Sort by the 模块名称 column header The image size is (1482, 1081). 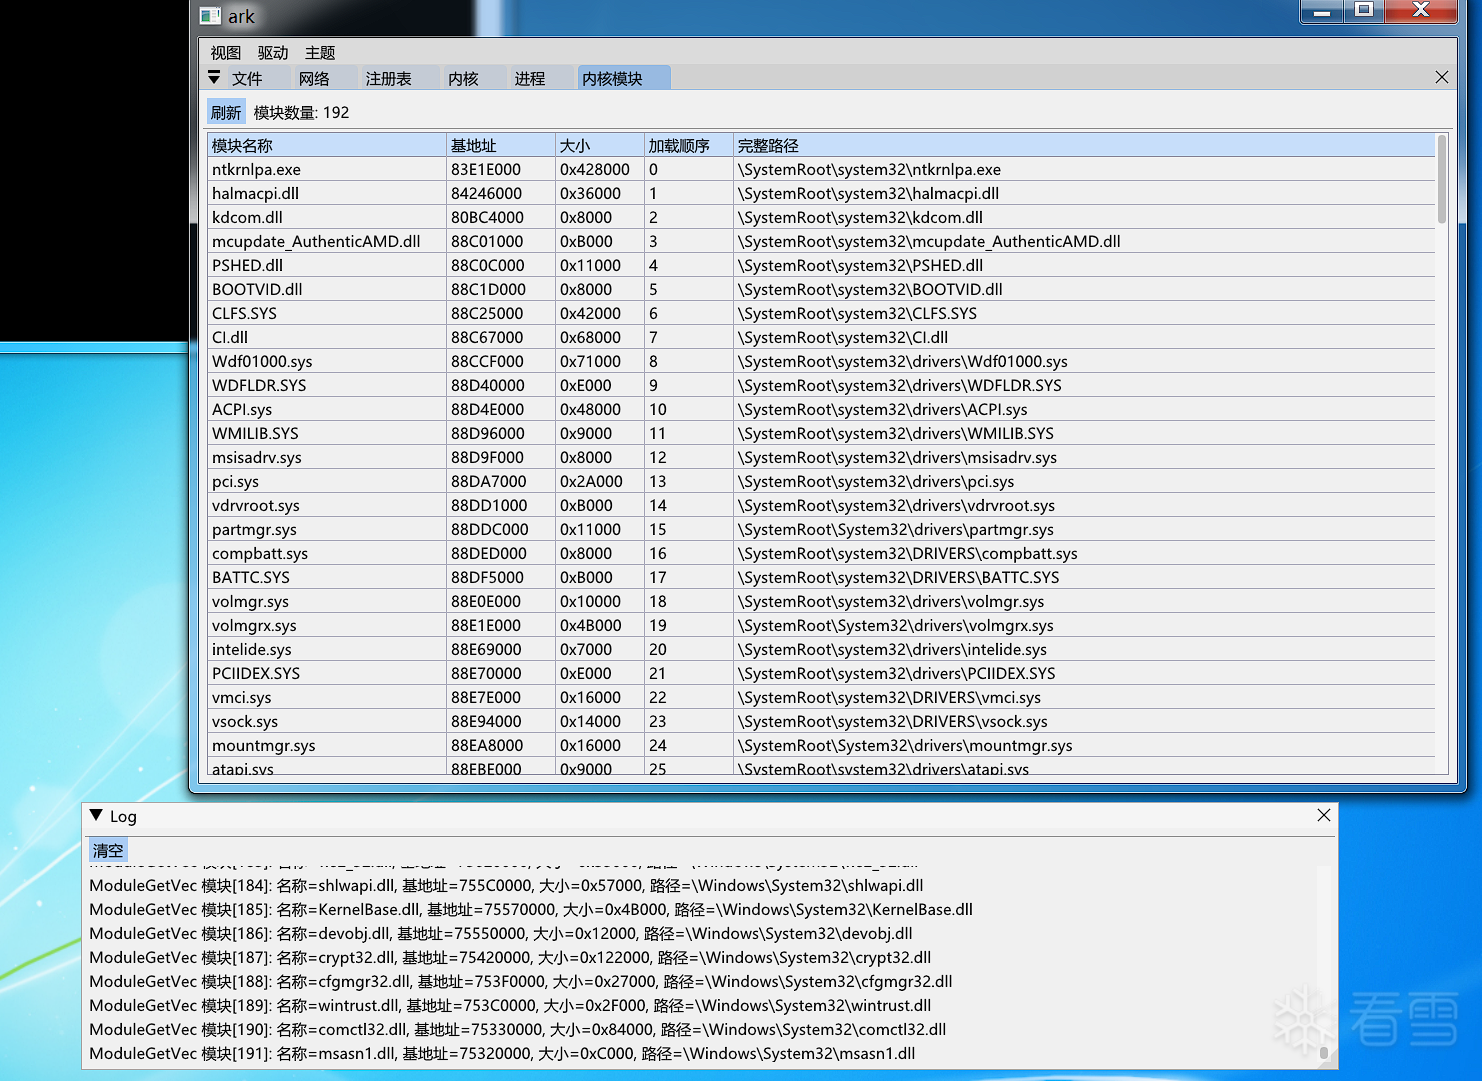327,145
